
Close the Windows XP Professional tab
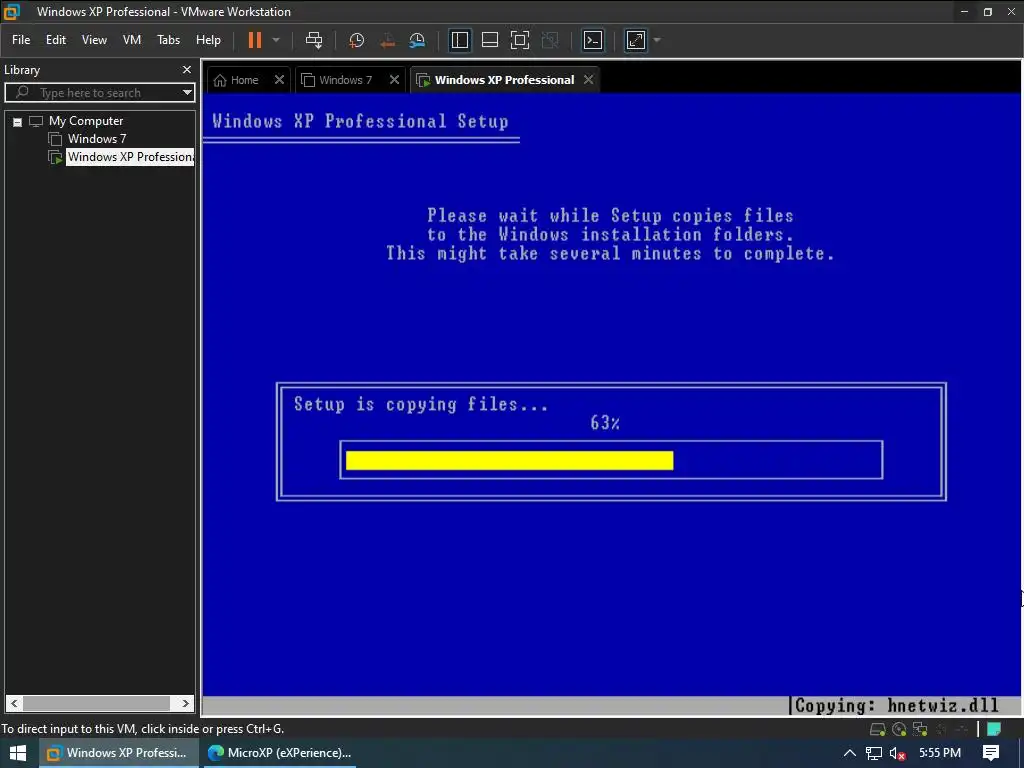tap(589, 80)
